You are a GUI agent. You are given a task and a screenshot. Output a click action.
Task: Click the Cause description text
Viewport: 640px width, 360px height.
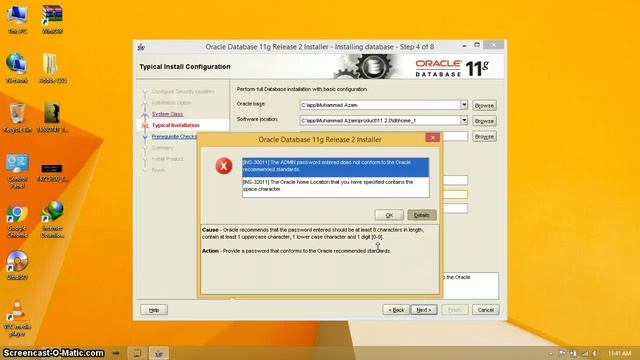313,233
